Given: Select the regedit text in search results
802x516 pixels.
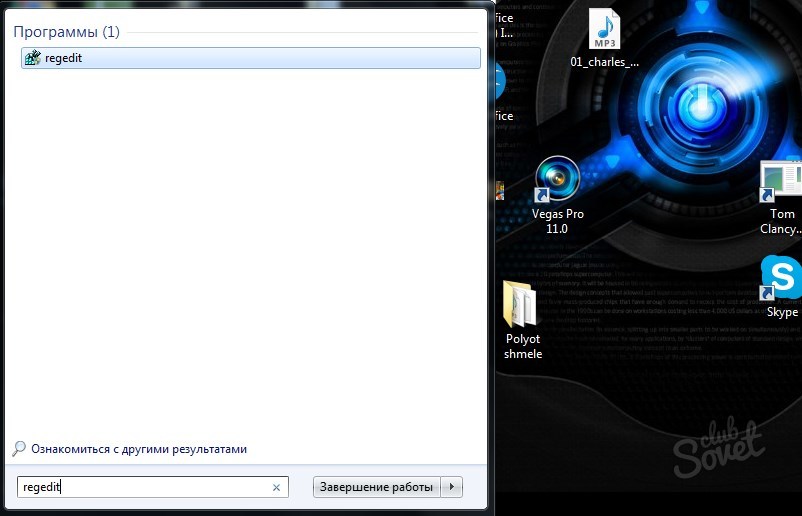Looking at the screenshot, I should [63, 59].
